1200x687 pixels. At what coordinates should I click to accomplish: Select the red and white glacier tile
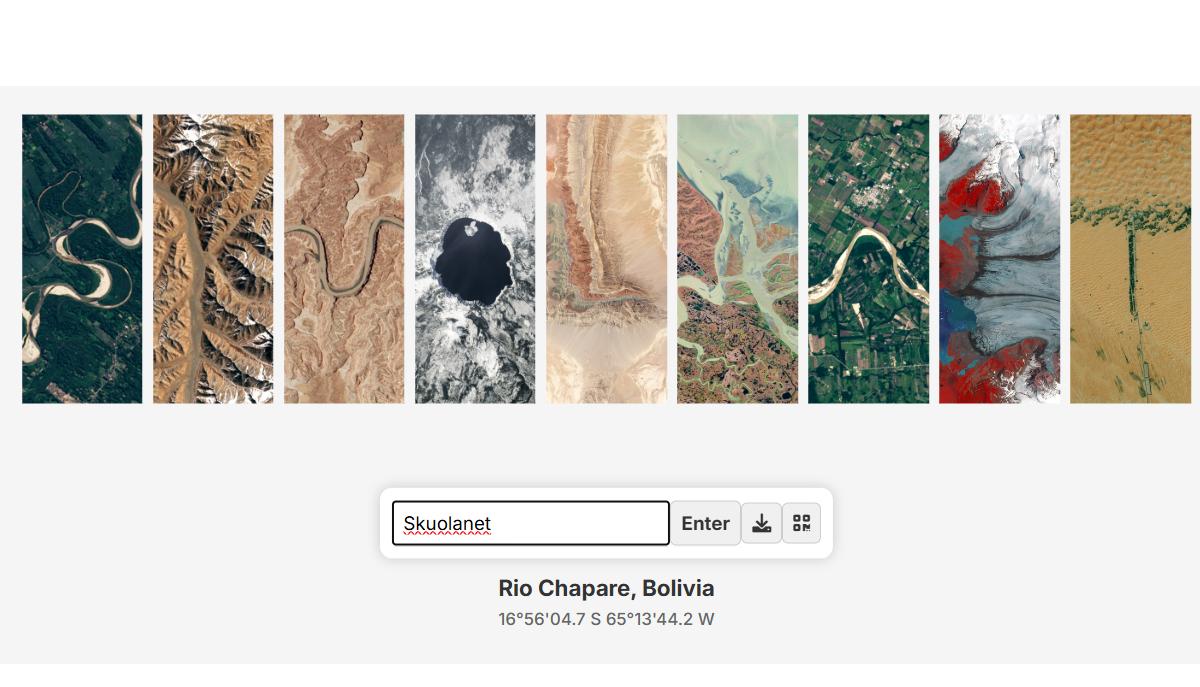999,259
